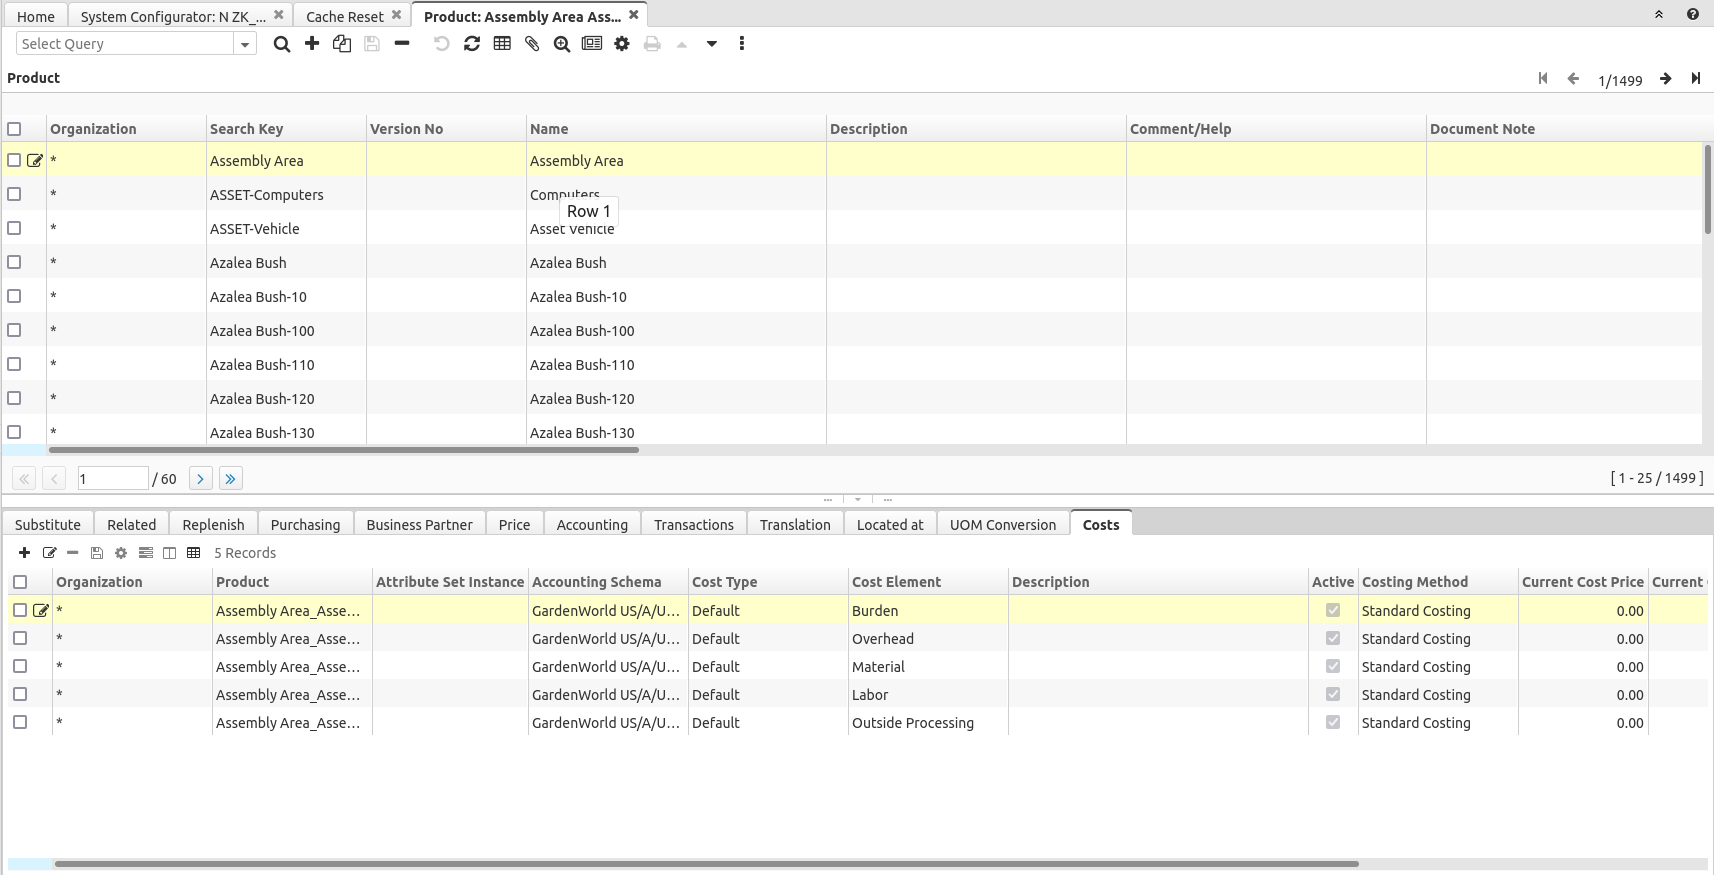The height and width of the screenshot is (875, 1714).
Task: Open the Cache Reset tab
Action: [344, 17]
